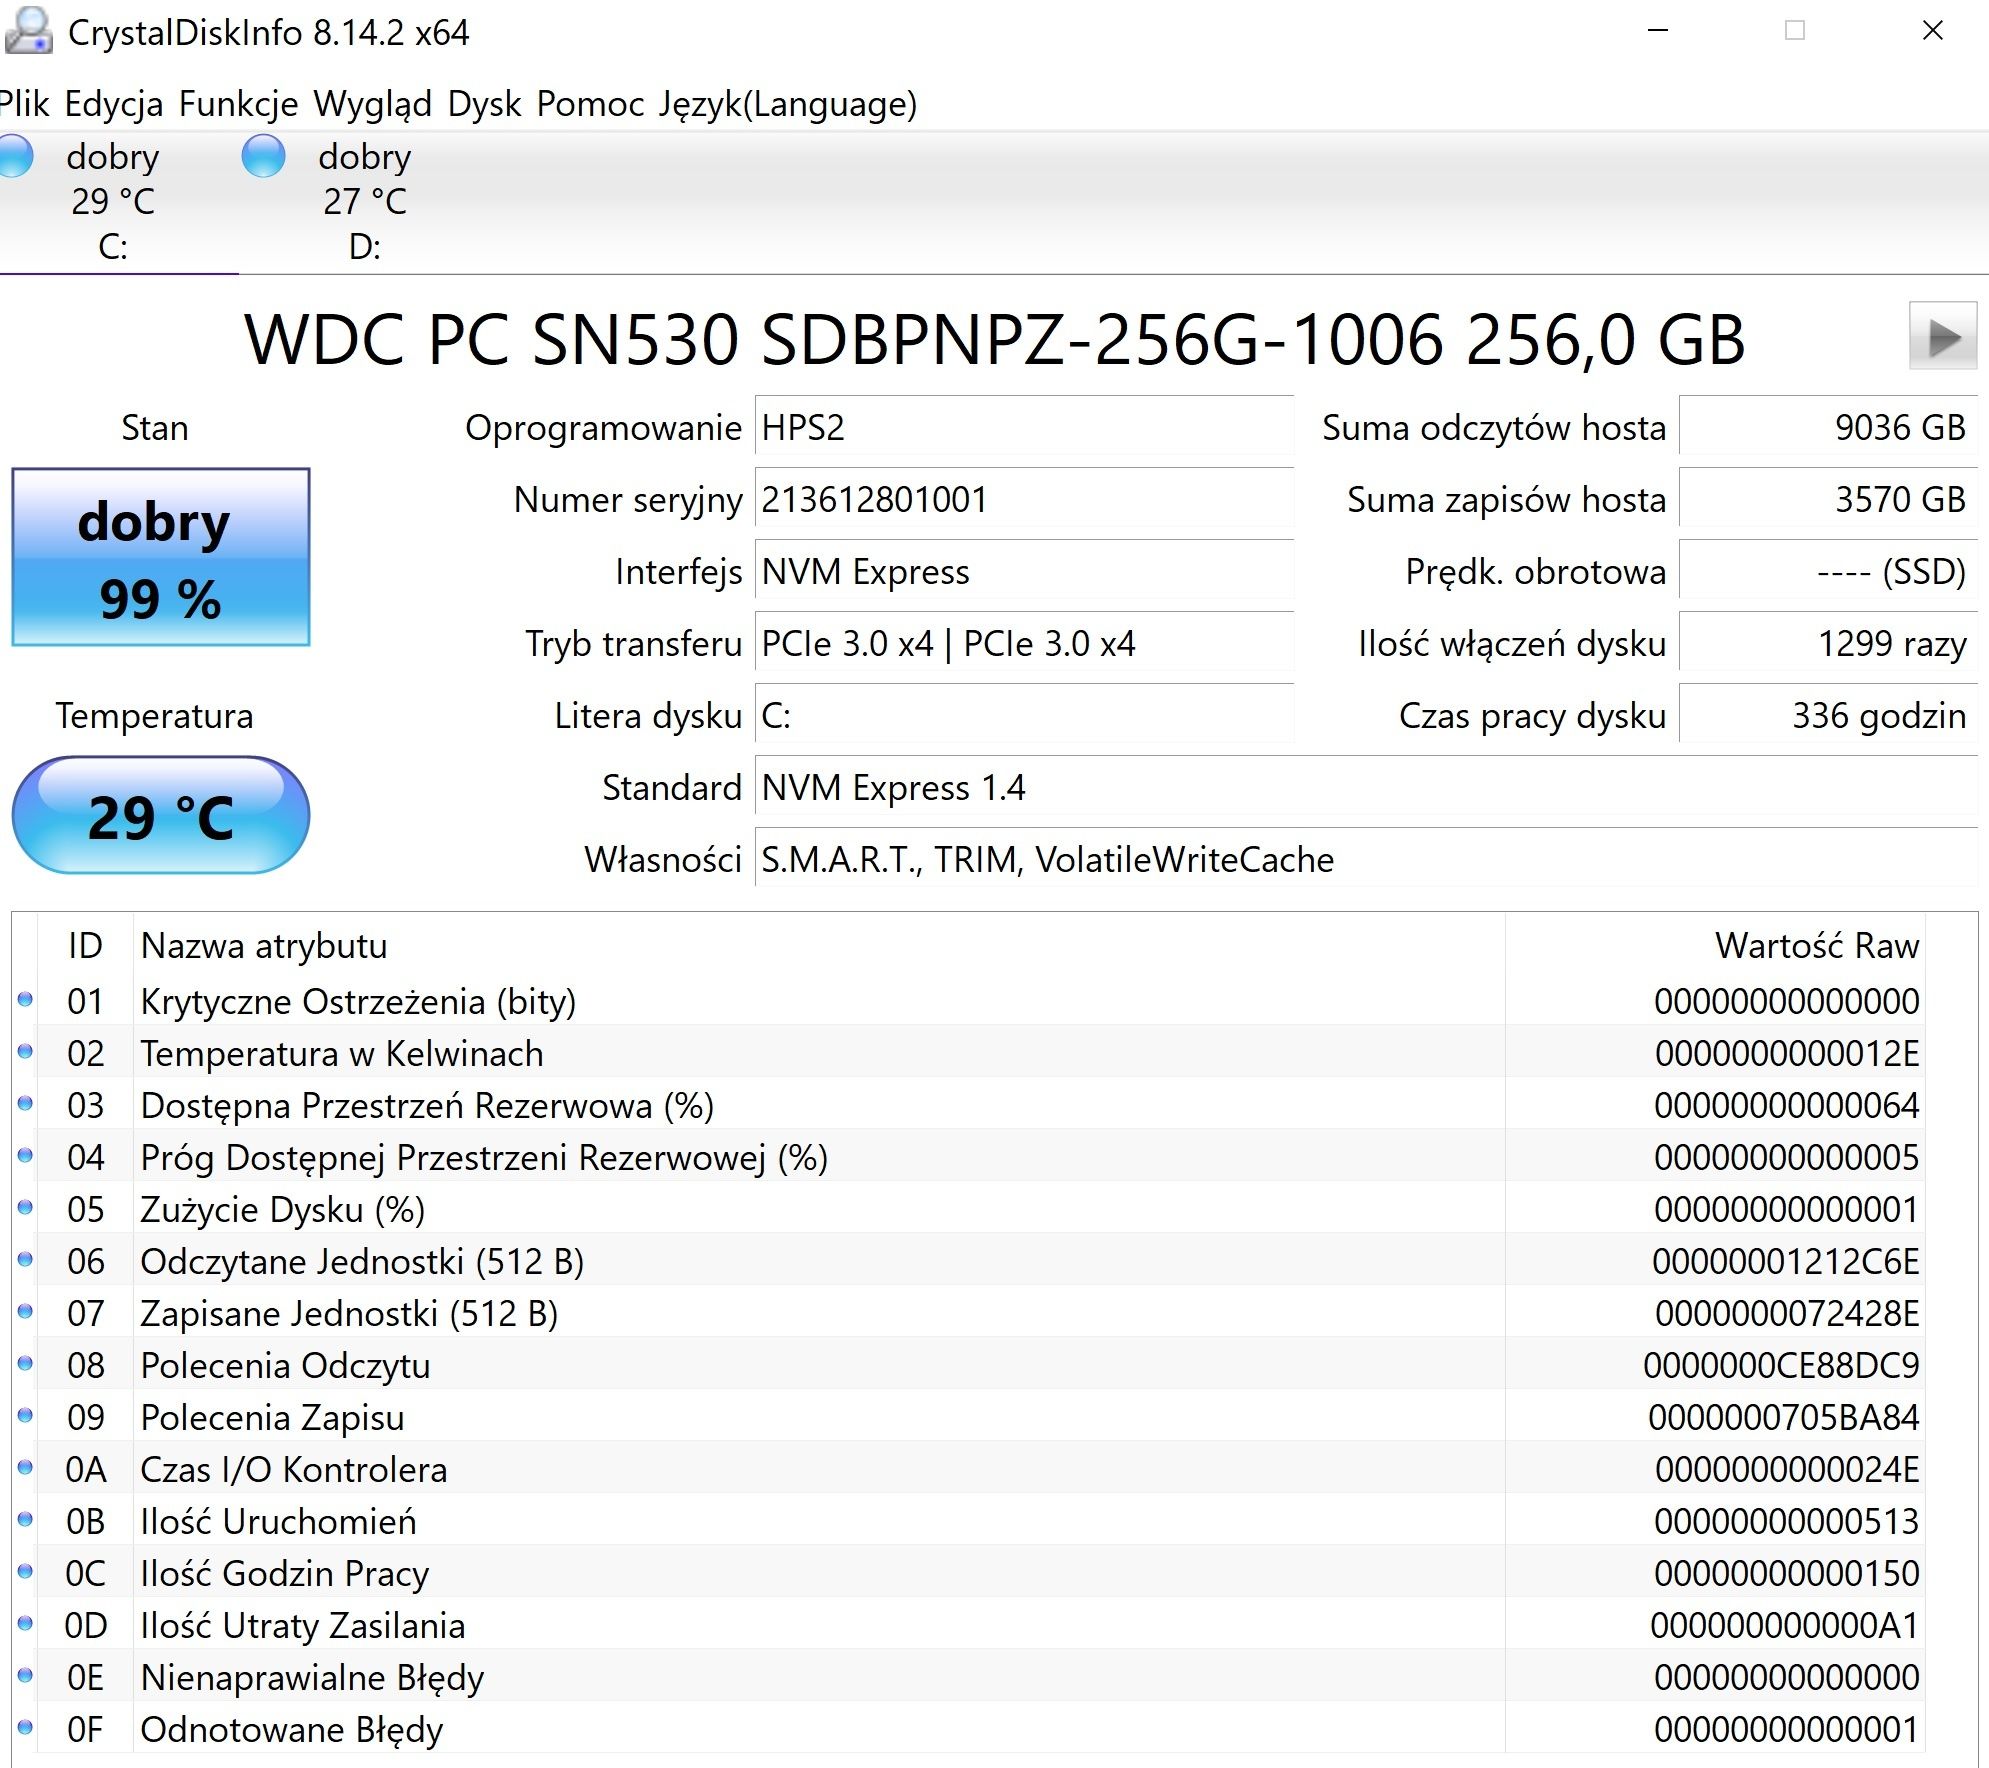The image size is (1989, 1768).
Task: Click status dot for attribute 03
Action: pos(25,1104)
